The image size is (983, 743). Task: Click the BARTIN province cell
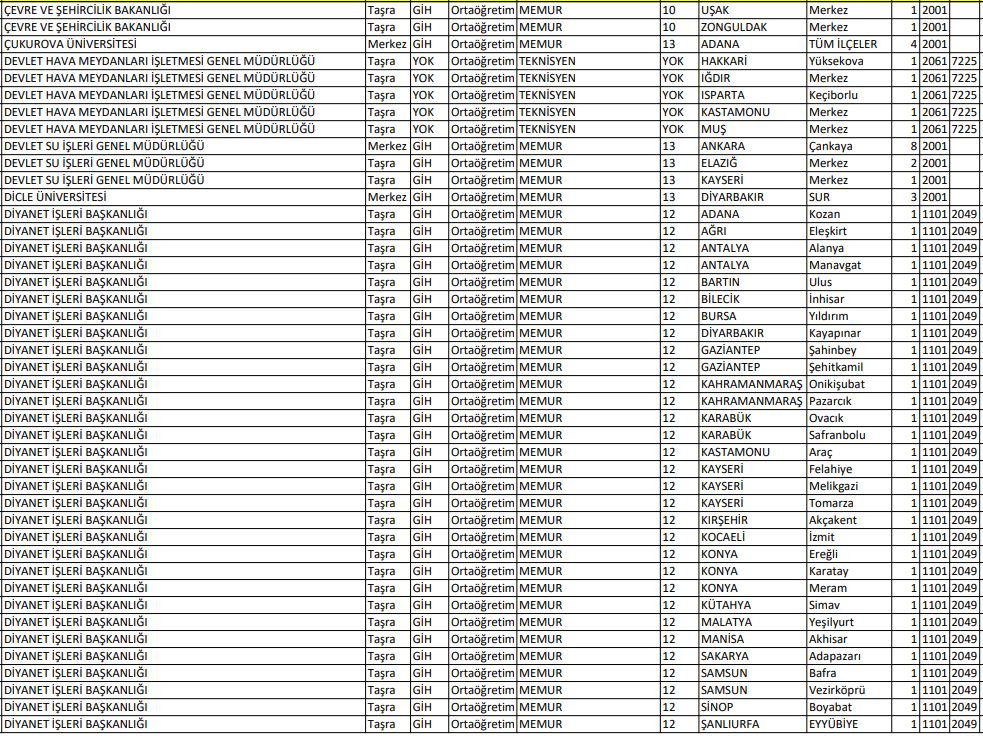coord(752,282)
